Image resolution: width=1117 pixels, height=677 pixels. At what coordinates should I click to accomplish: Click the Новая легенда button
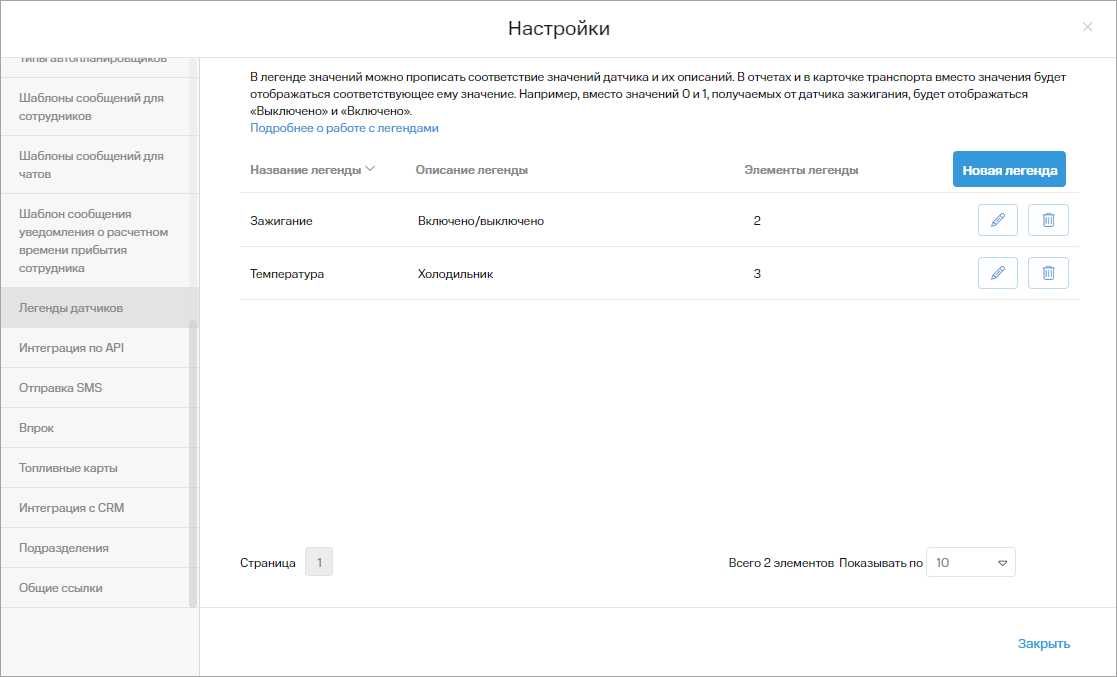tap(1009, 170)
